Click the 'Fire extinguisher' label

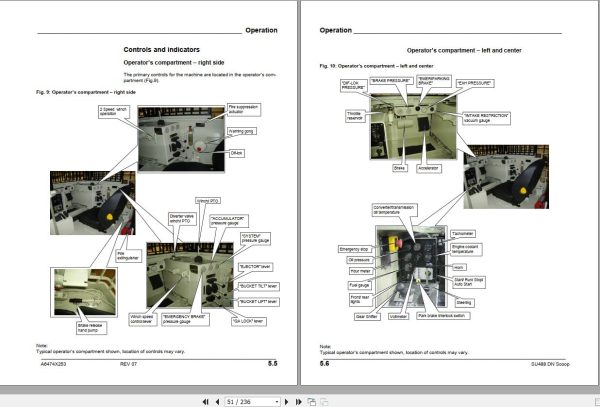[x=128, y=256]
